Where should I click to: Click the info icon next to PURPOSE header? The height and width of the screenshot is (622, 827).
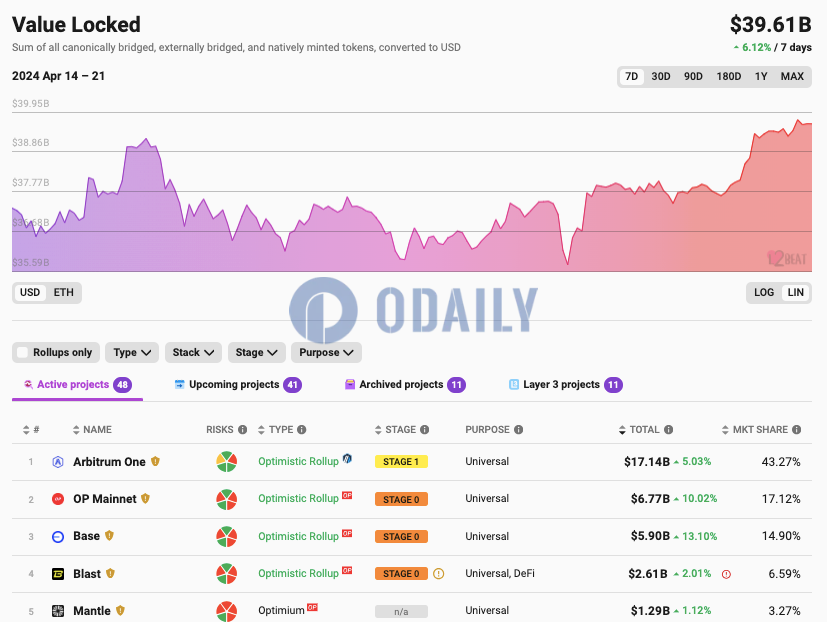pos(518,429)
